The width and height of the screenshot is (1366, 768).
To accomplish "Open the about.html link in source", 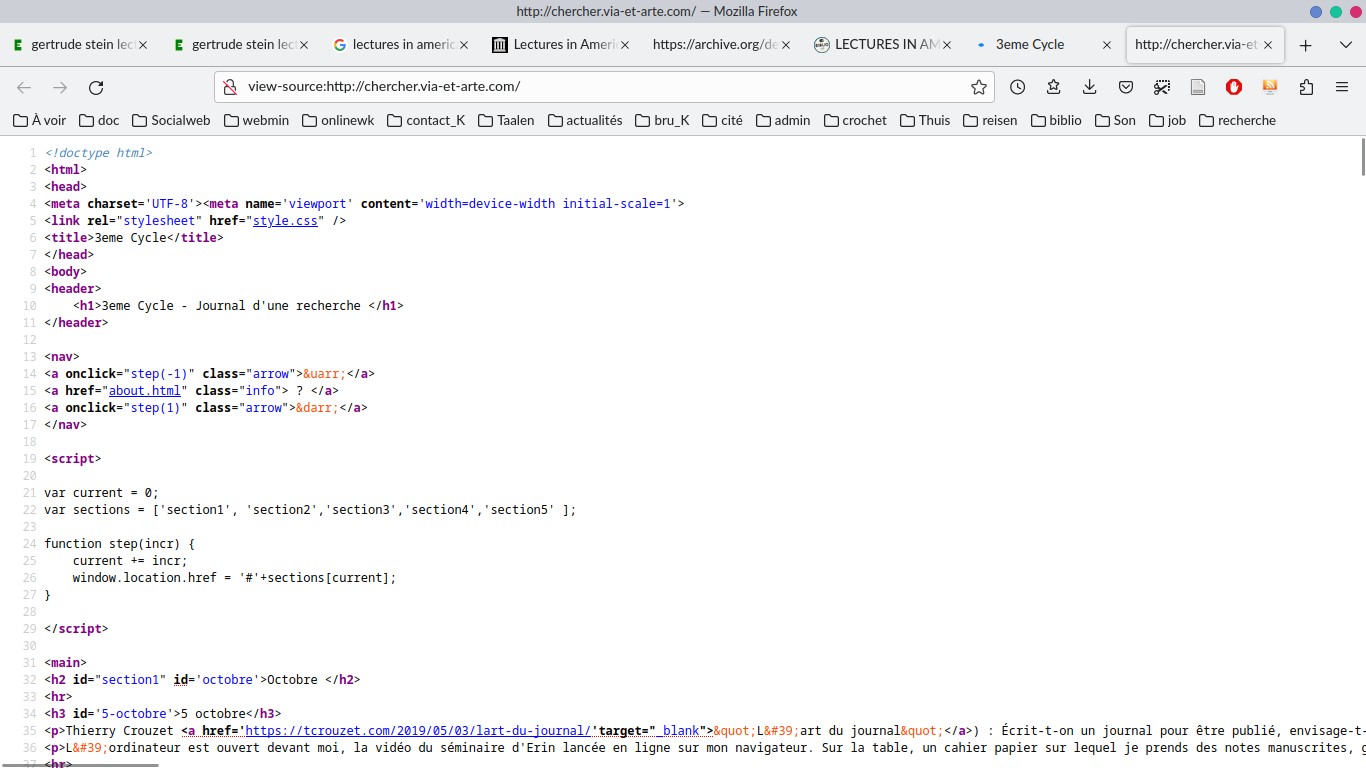I will (145, 391).
